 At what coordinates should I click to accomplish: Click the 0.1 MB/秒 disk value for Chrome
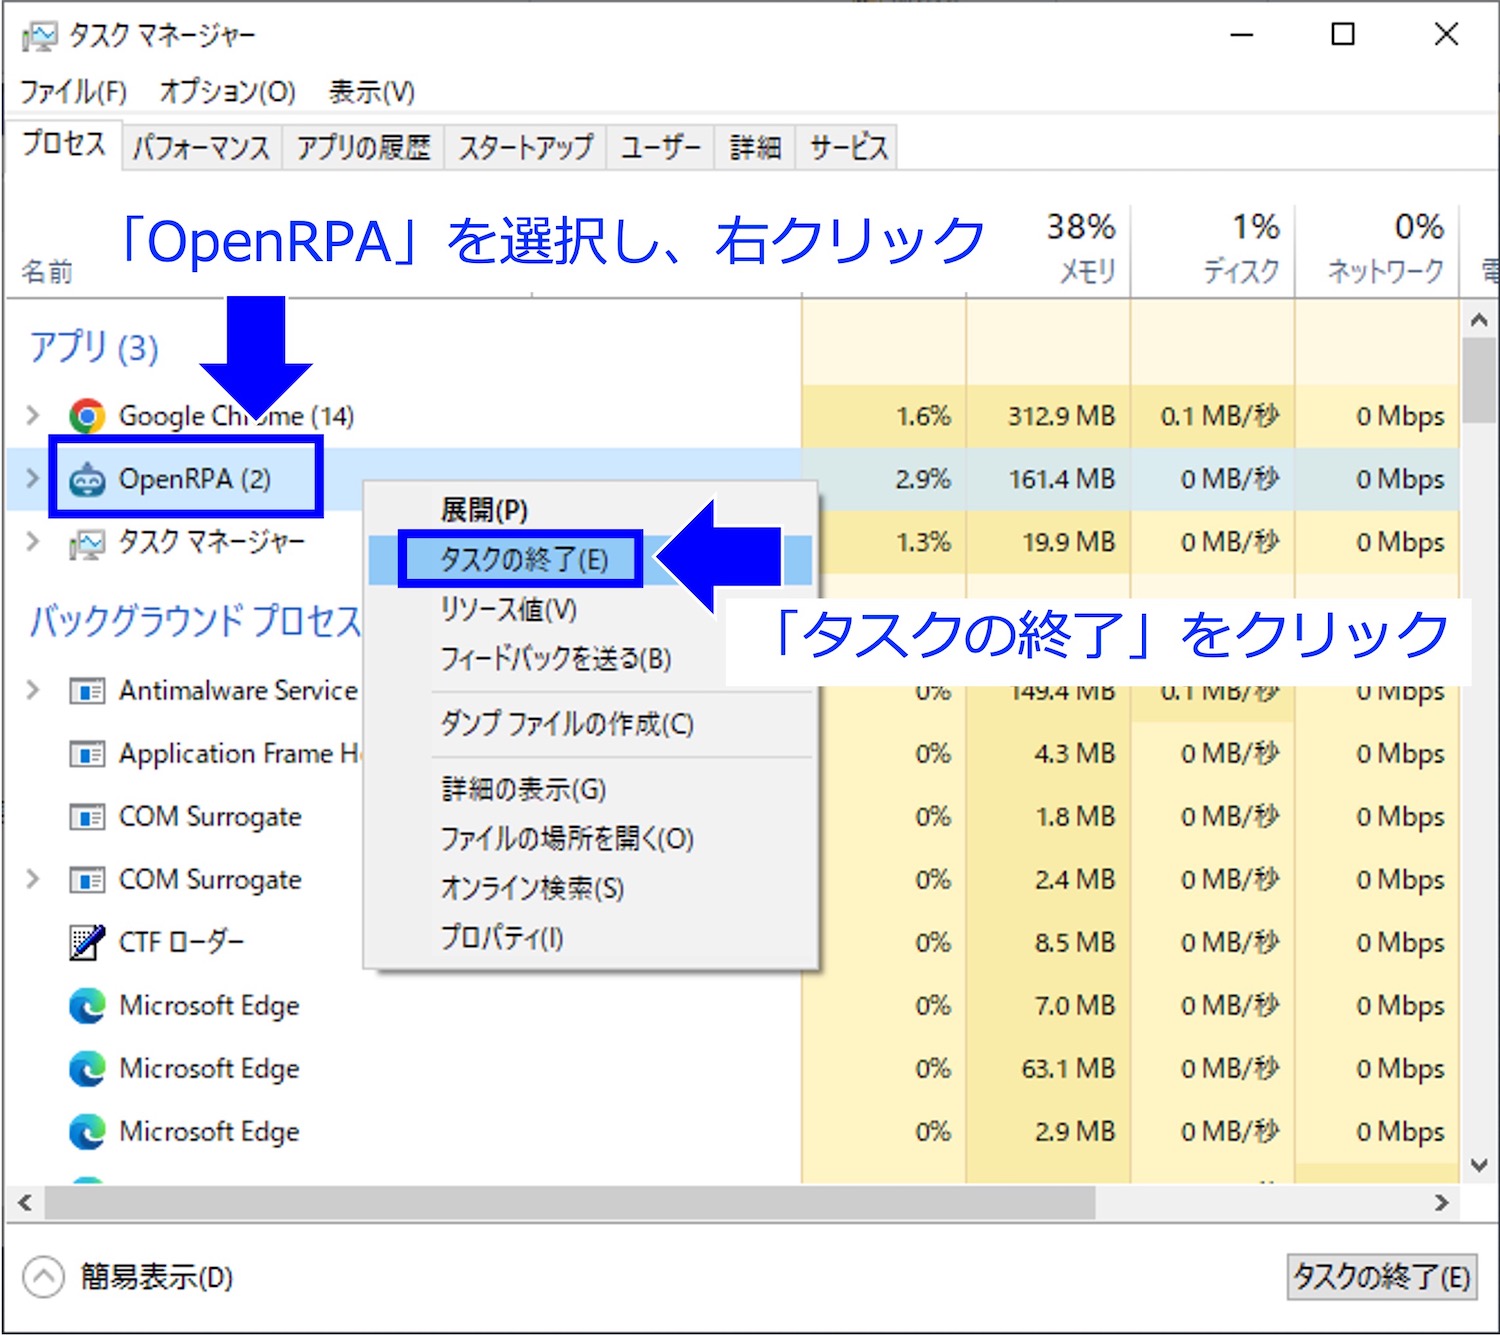pyautogui.click(x=1220, y=416)
